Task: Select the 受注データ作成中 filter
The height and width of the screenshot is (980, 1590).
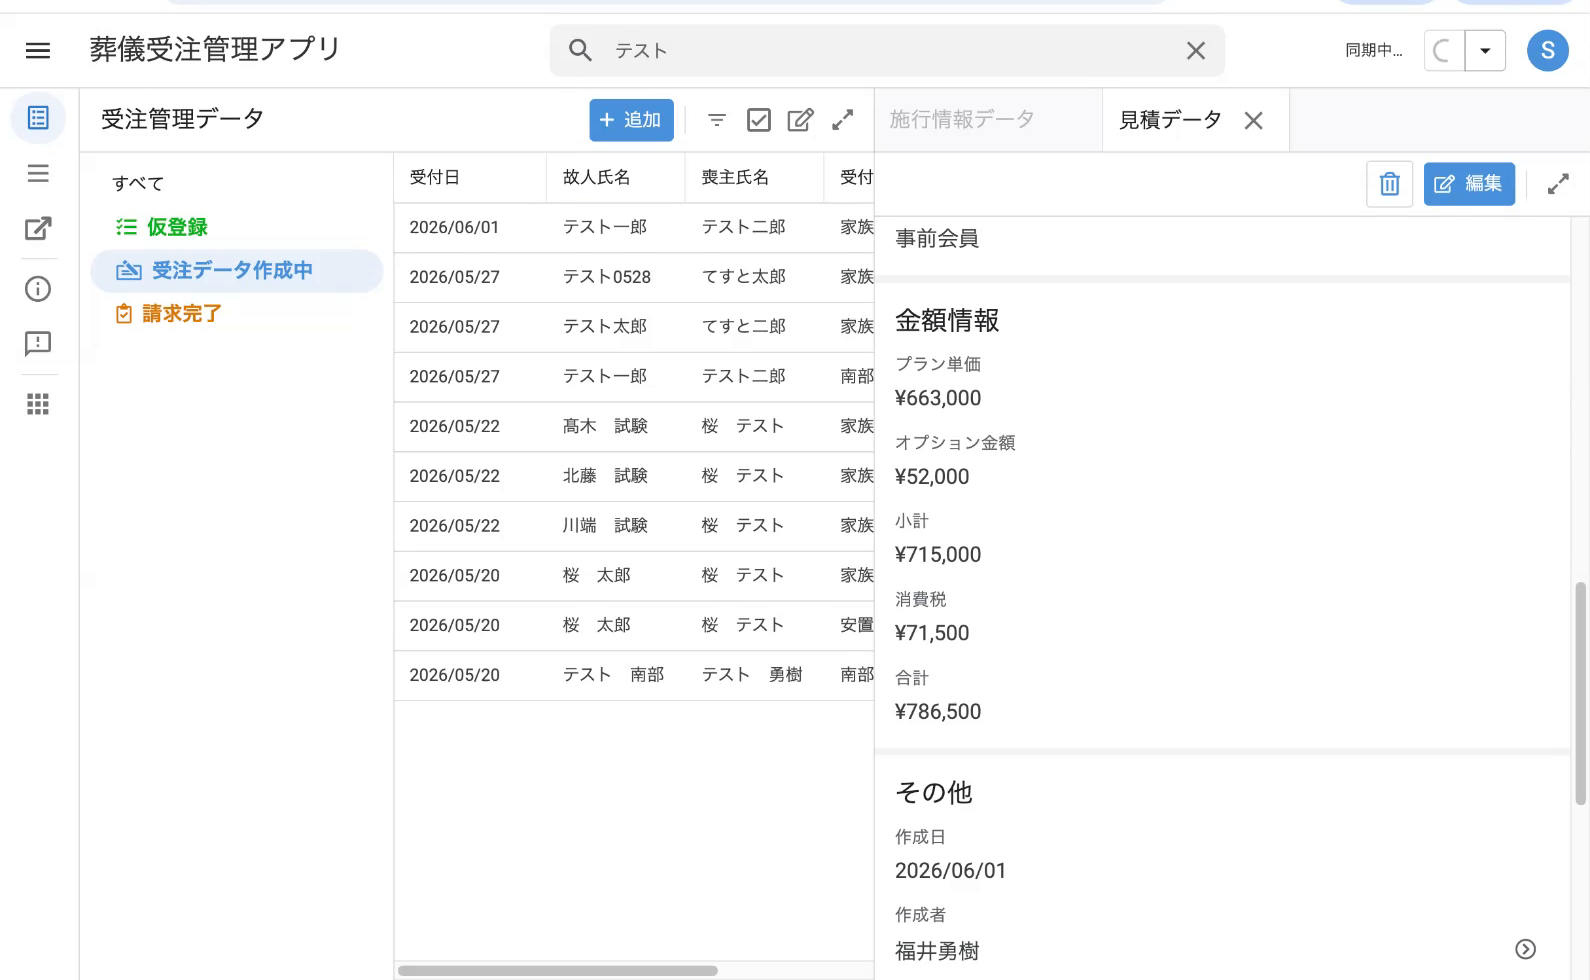Action: 237,270
